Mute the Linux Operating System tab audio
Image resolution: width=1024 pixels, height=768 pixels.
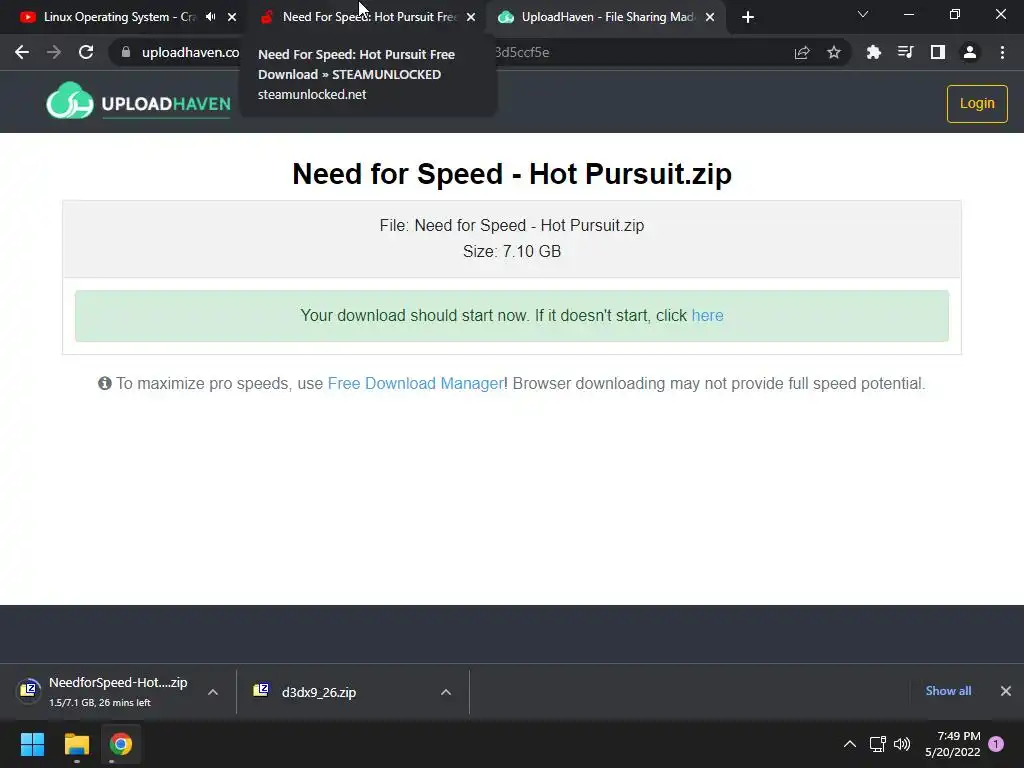click(210, 17)
